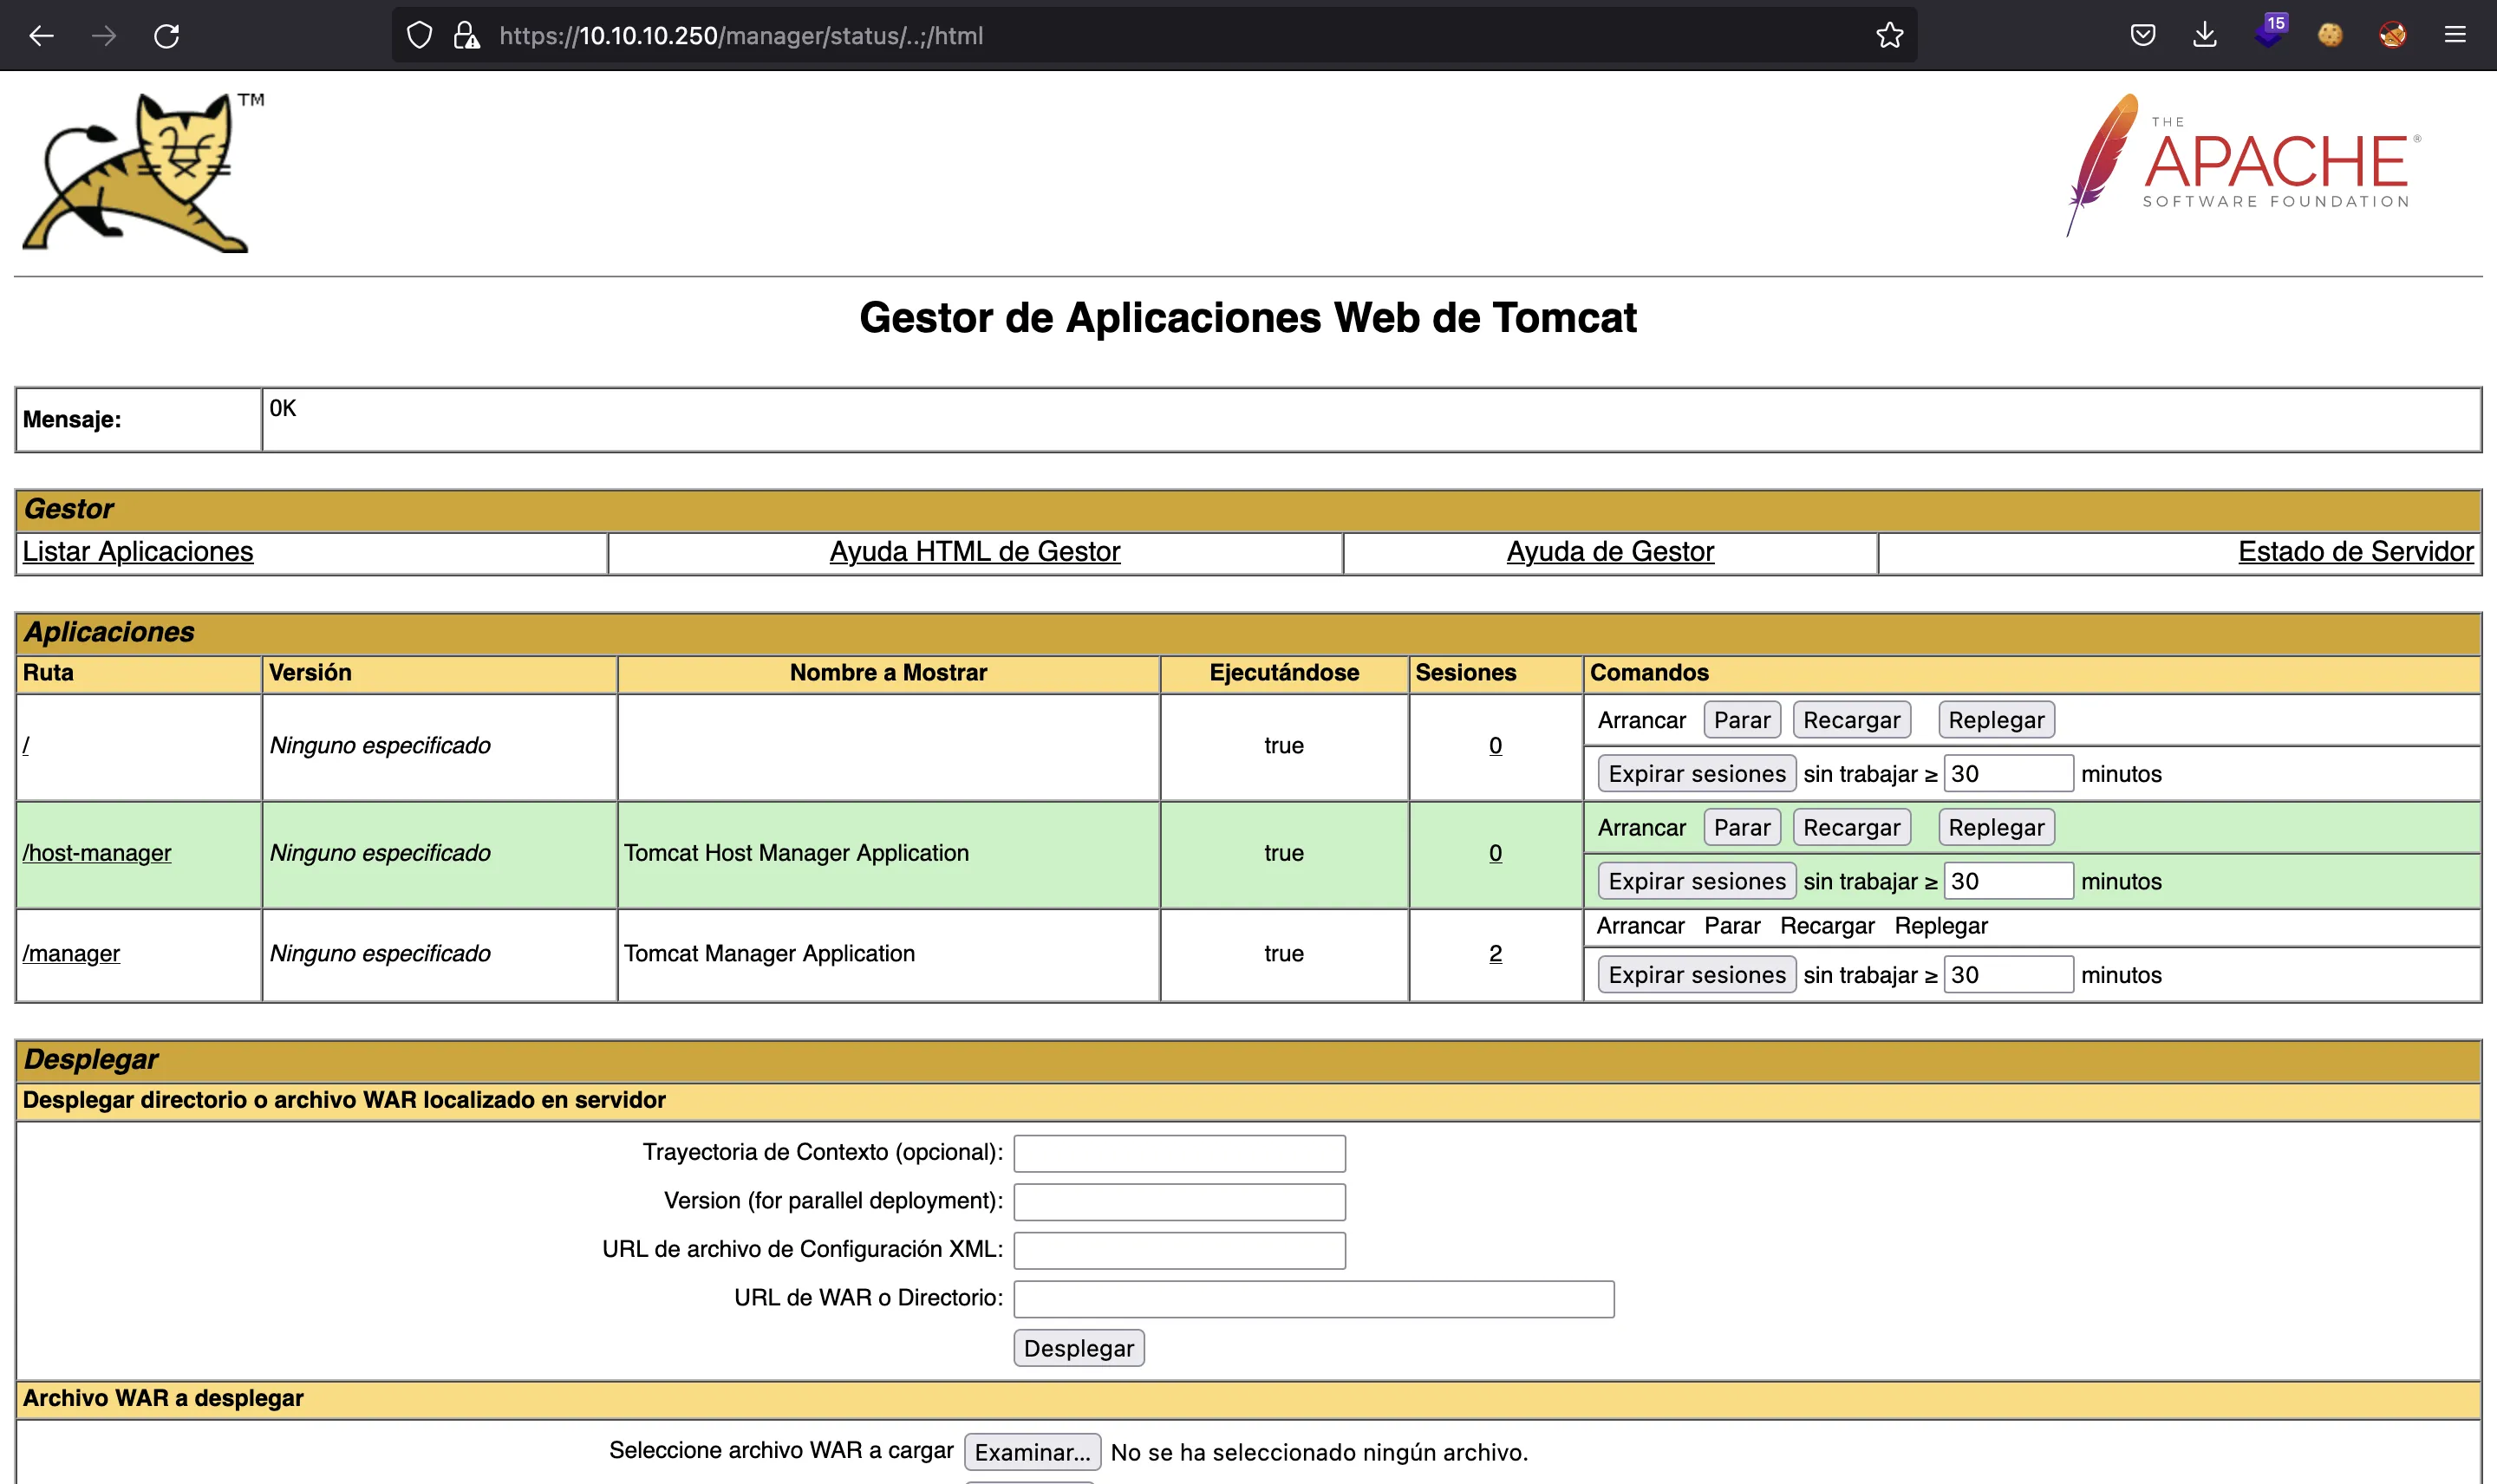Click Parar for the root / application
Viewport: 2497px width, 1484px height.
point(1742,720)
